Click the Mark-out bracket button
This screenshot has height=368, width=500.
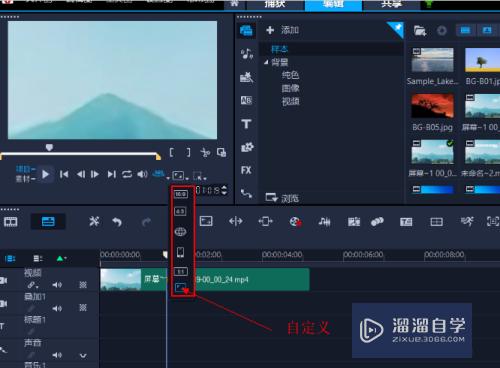click(x=188, y=153)
